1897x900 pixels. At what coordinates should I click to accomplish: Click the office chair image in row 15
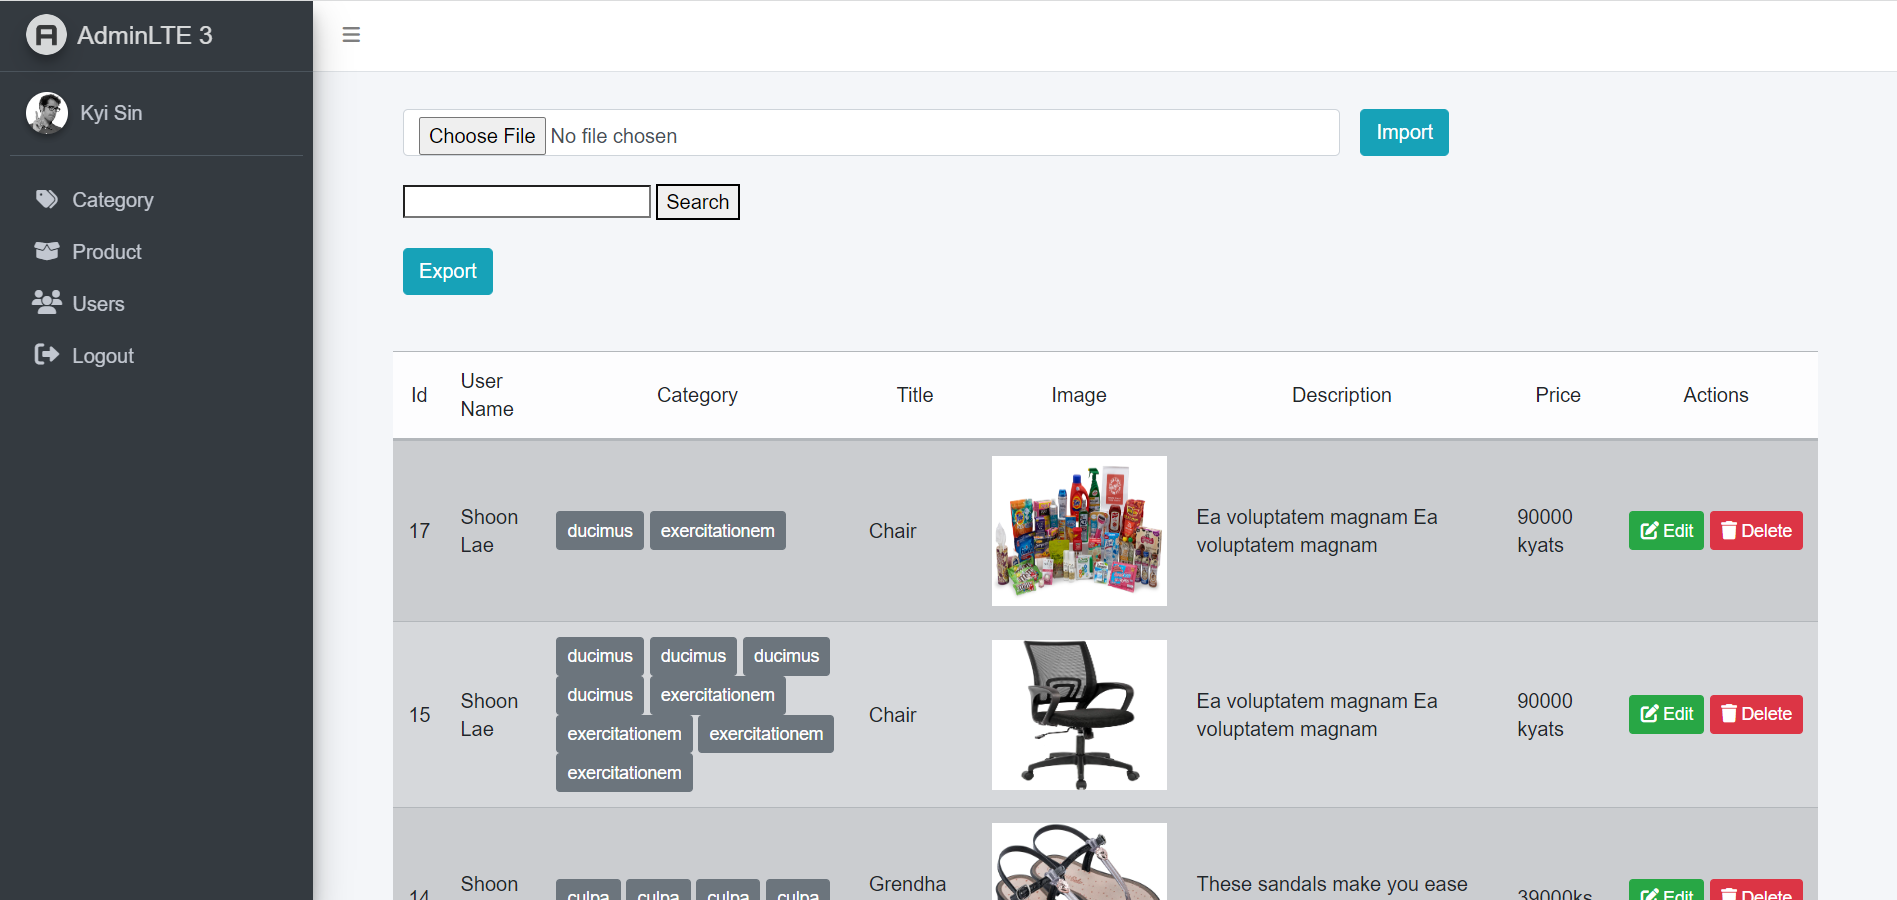point(1079,715)
